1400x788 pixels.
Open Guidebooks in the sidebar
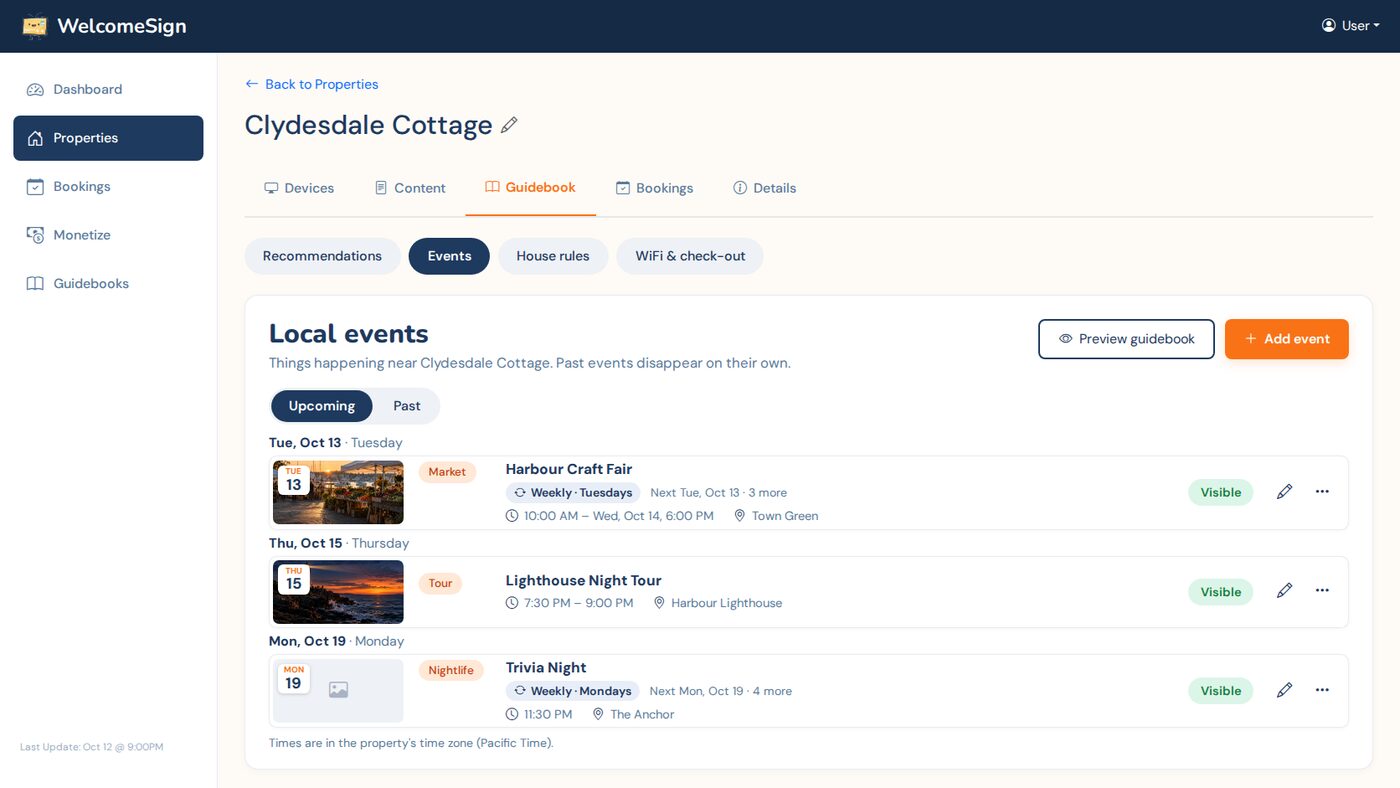point(108,283)
